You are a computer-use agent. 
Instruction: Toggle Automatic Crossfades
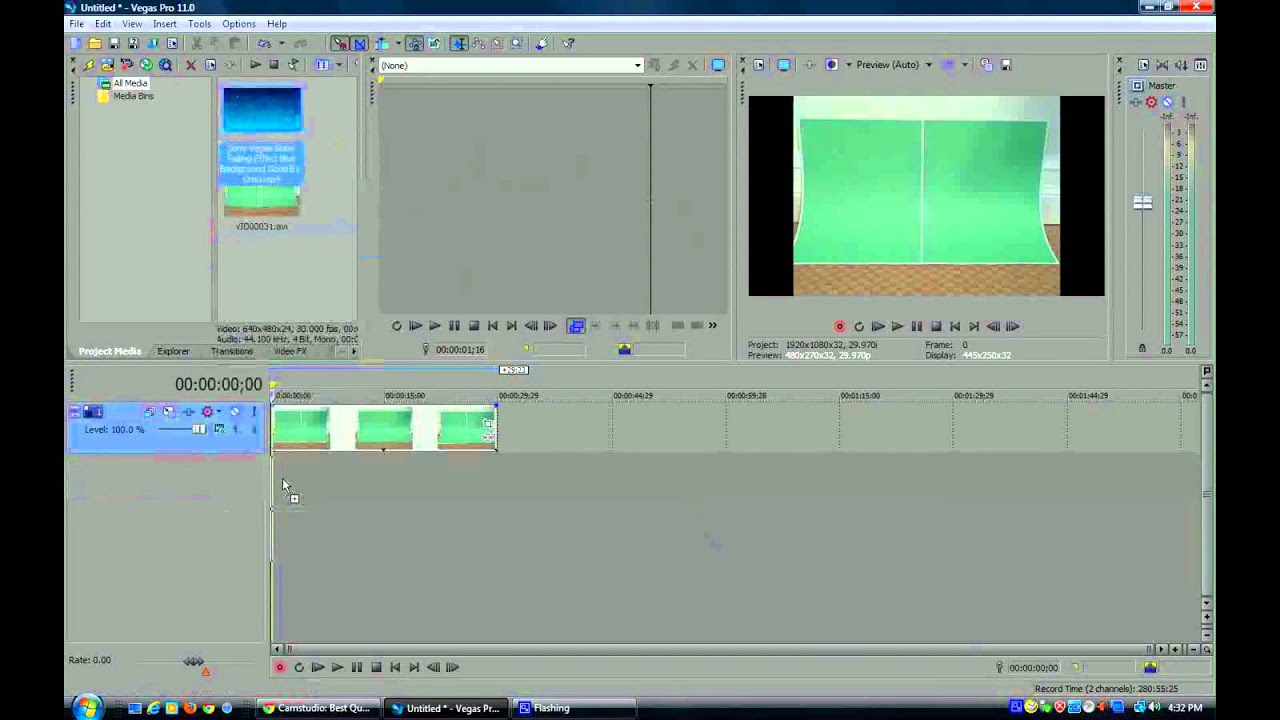point(360,43)
